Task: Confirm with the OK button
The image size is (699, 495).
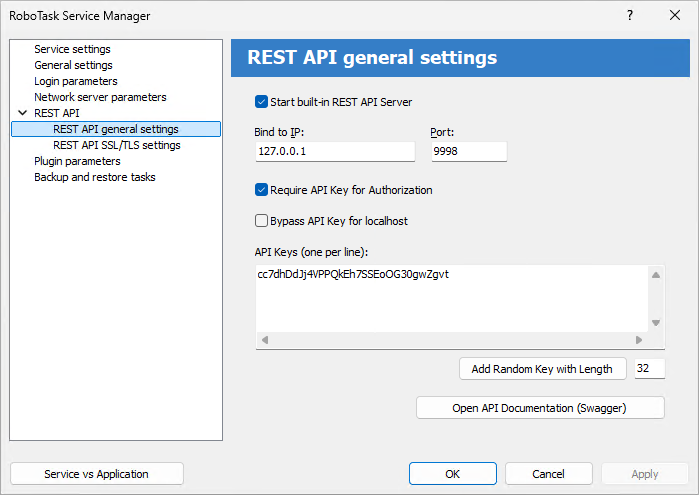Action: (452, 474)
